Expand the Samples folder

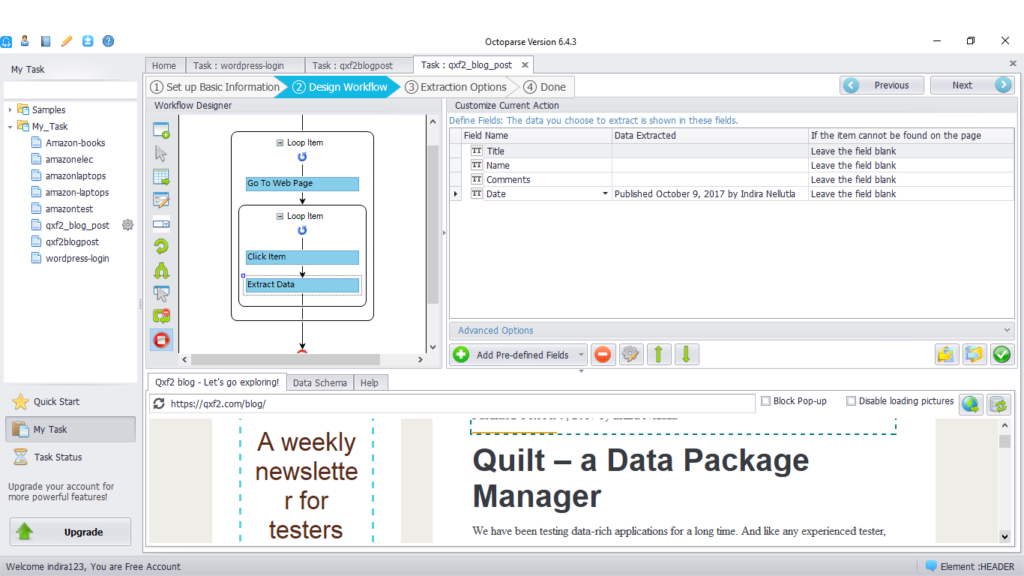(x=11, y=110)
